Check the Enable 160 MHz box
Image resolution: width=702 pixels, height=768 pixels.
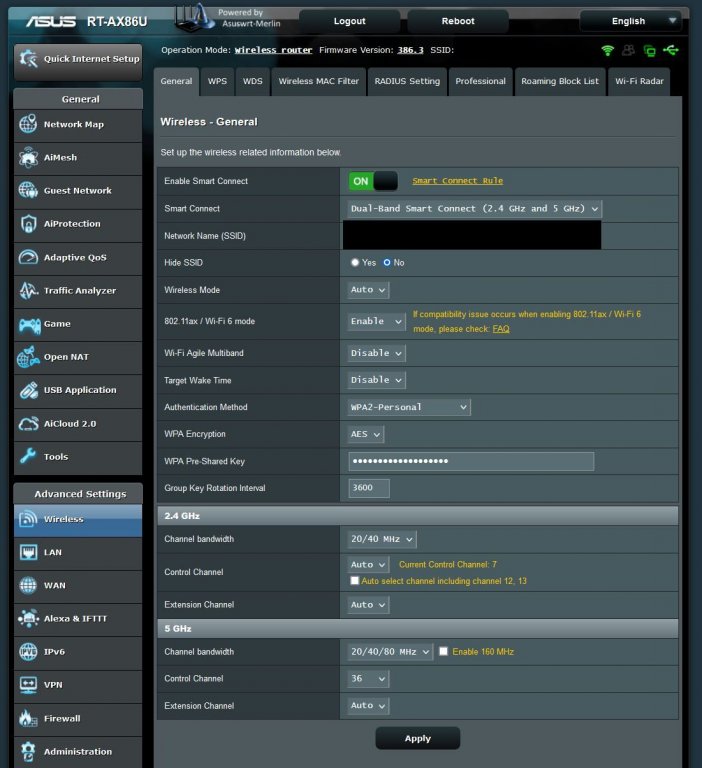pyautogui.click(x=443, y=651)
